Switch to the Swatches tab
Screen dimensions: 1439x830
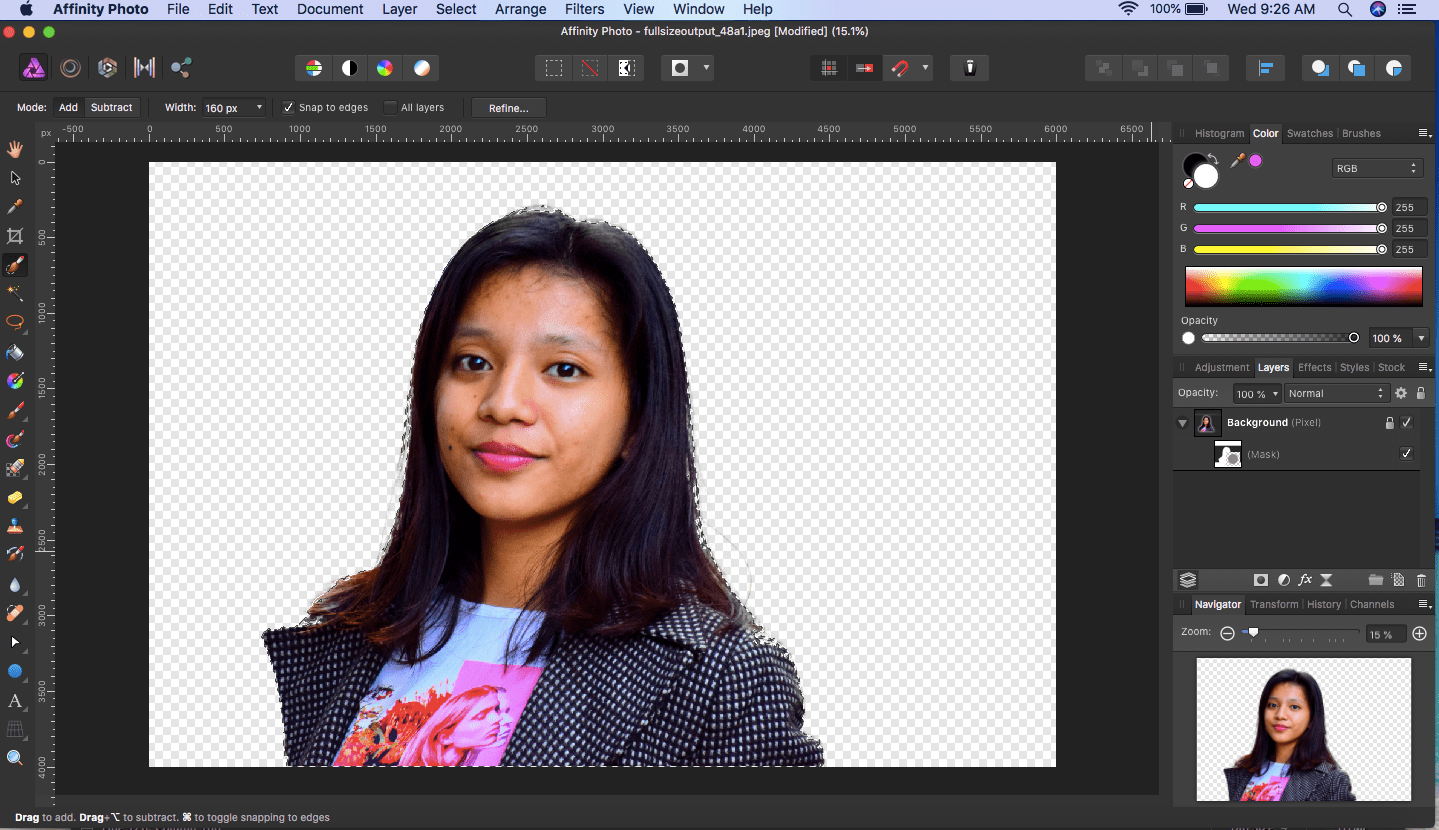pyautogui.click(x=1309, y=133)
